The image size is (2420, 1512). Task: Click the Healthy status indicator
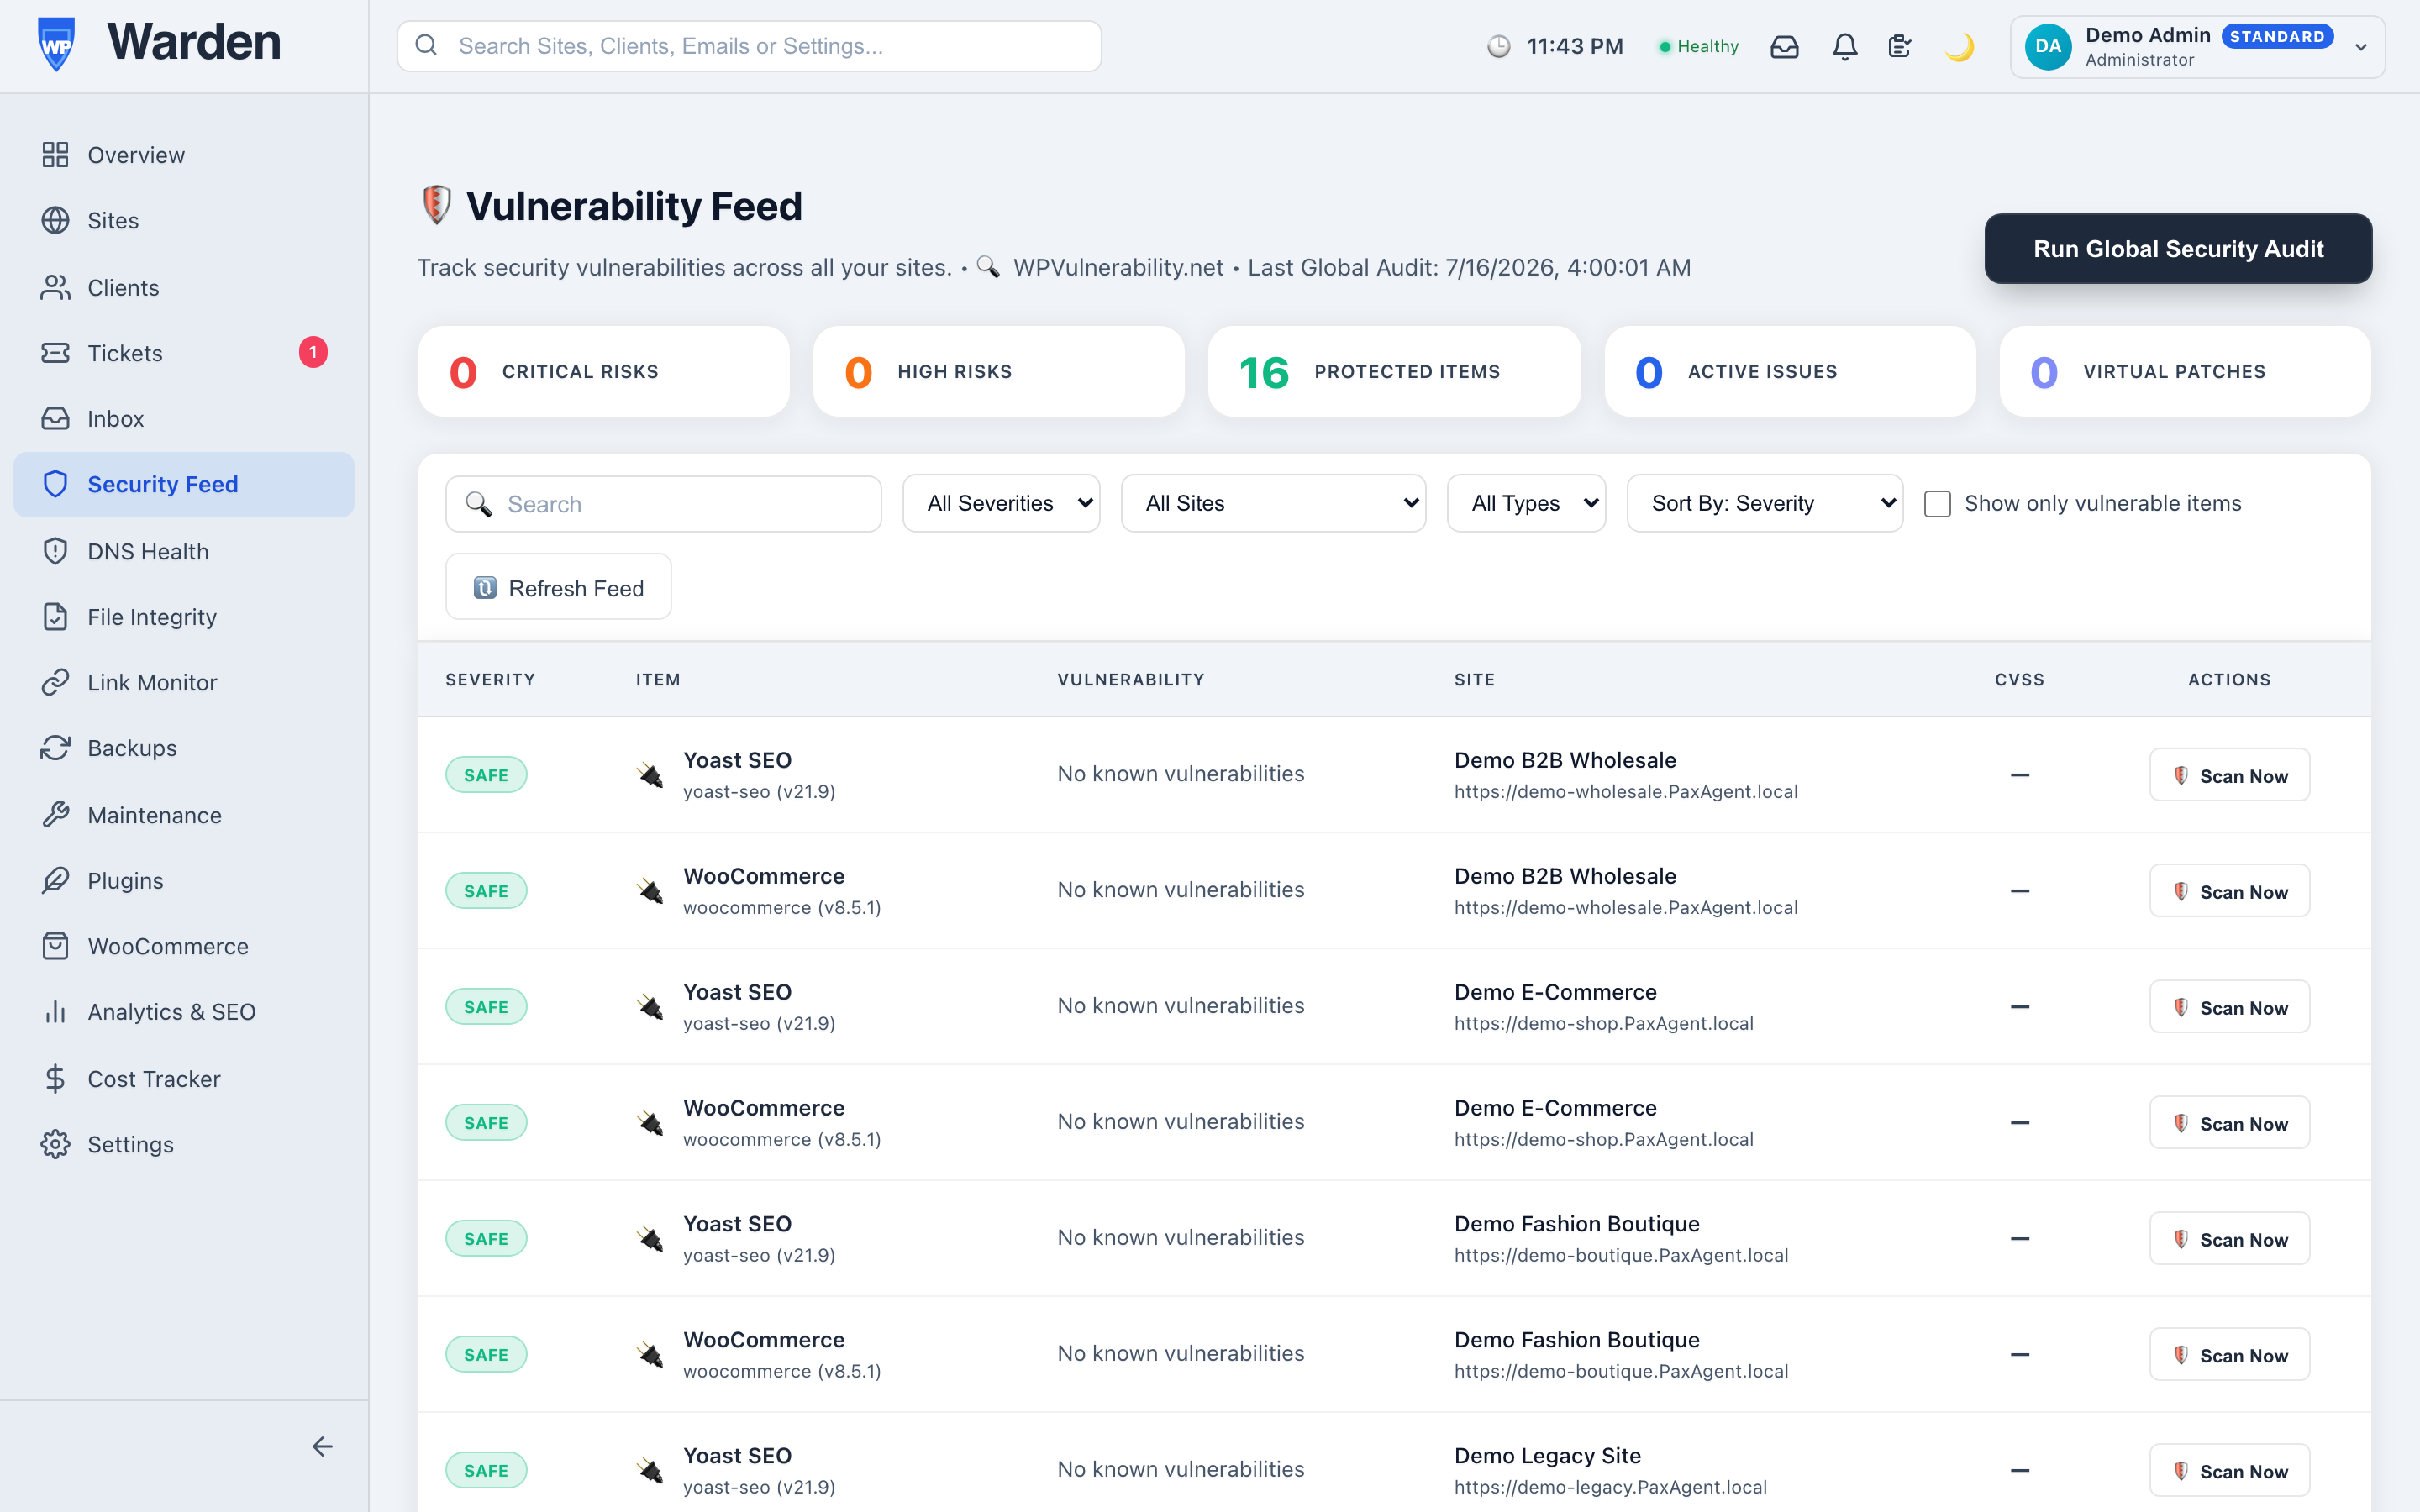(x=1698, y=46)
